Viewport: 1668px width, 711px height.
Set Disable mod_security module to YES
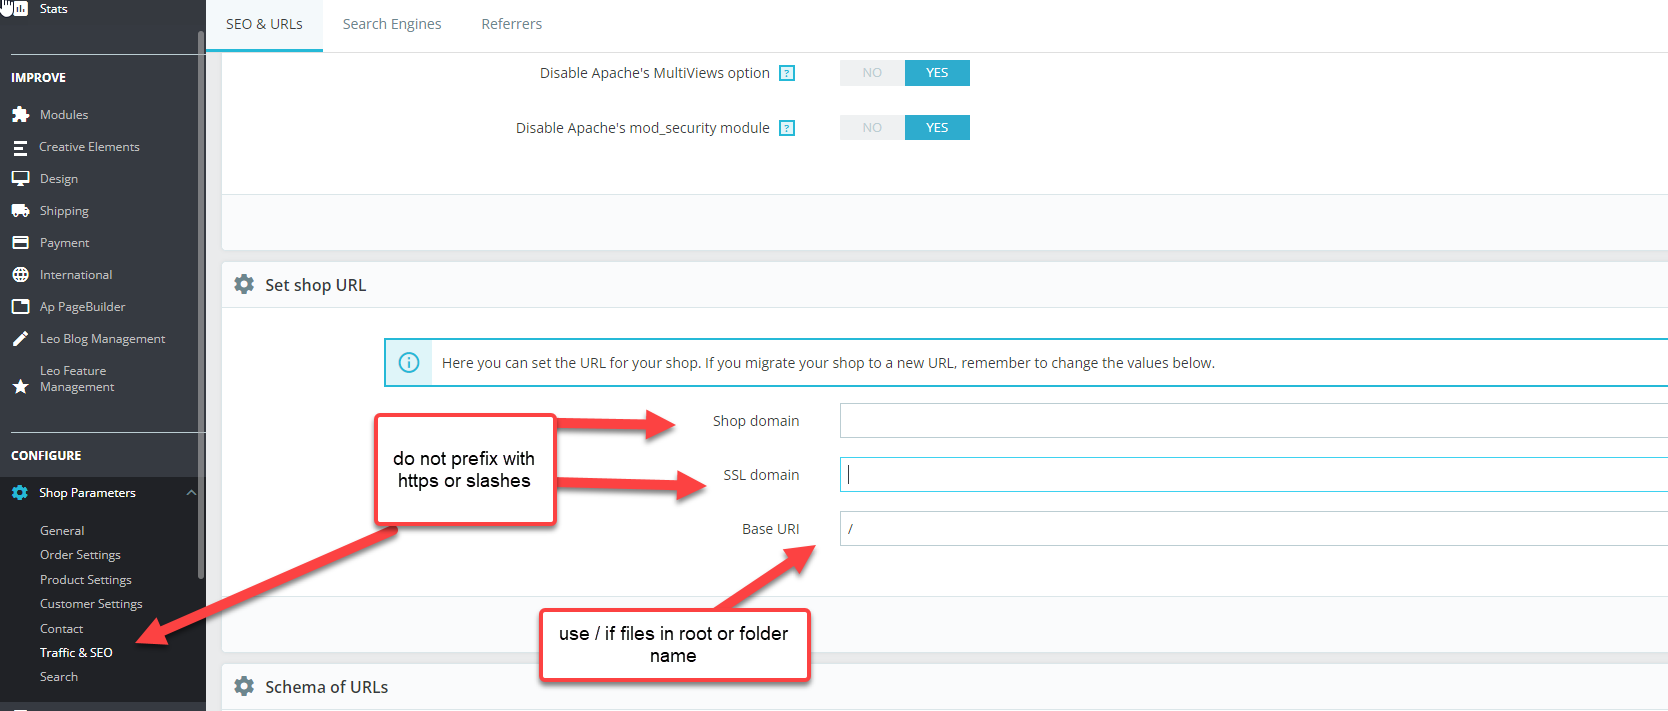[x=937, y=128]
